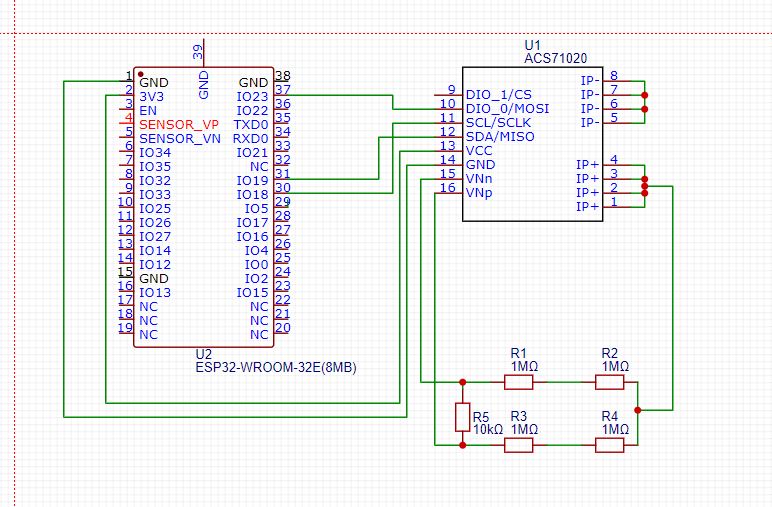Click the IO13 pin label
The width and height of the screenshot is (772, 507).
point(155,292)
